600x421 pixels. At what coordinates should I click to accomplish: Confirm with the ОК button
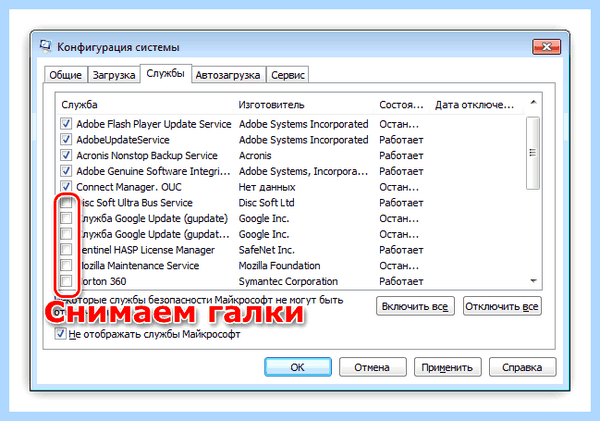pos(298,367)
